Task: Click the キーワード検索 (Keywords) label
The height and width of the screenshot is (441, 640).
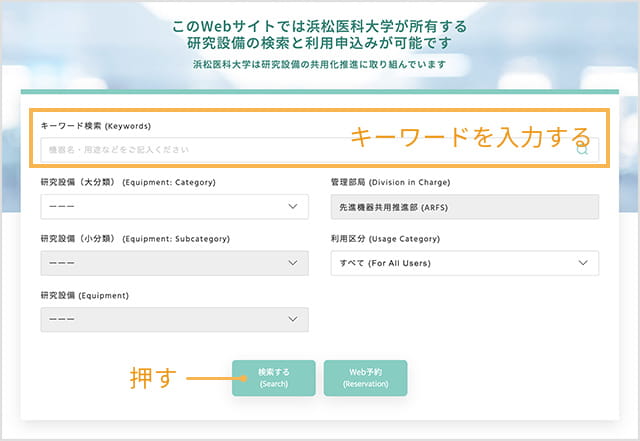Action: (x=96, y=126)
